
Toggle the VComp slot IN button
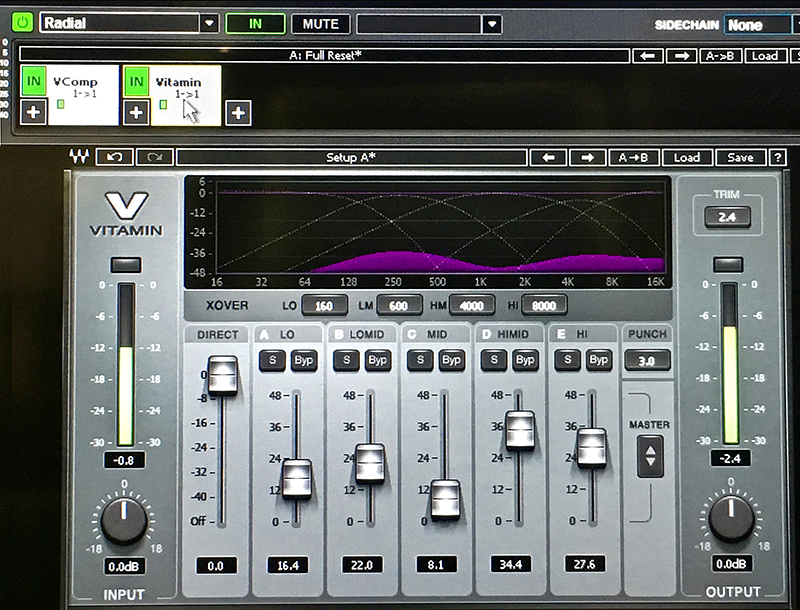pos(34,81)
